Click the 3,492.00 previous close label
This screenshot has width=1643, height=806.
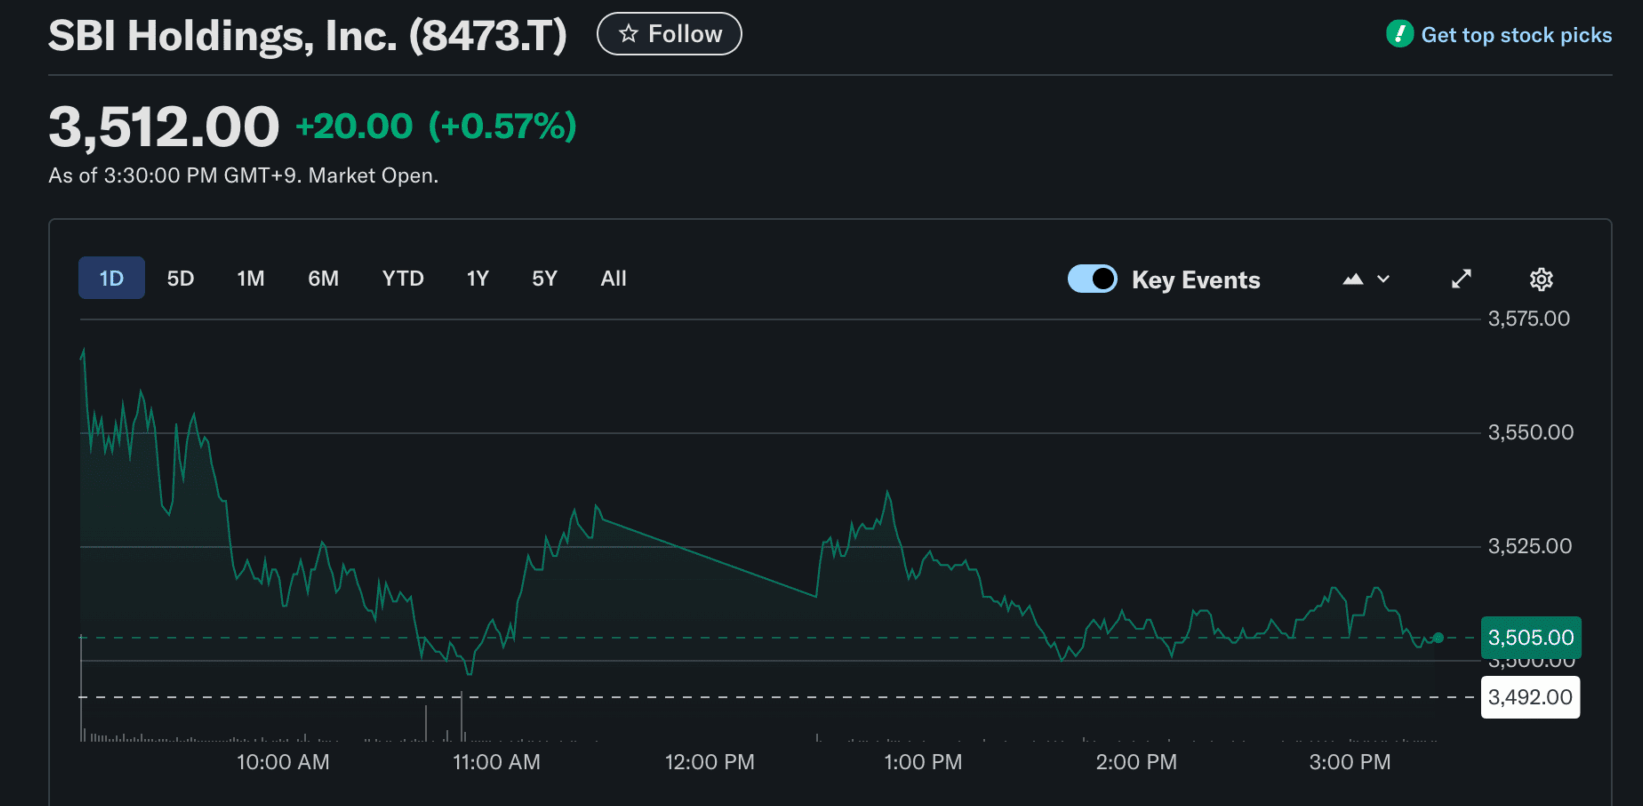[1530, 697]
